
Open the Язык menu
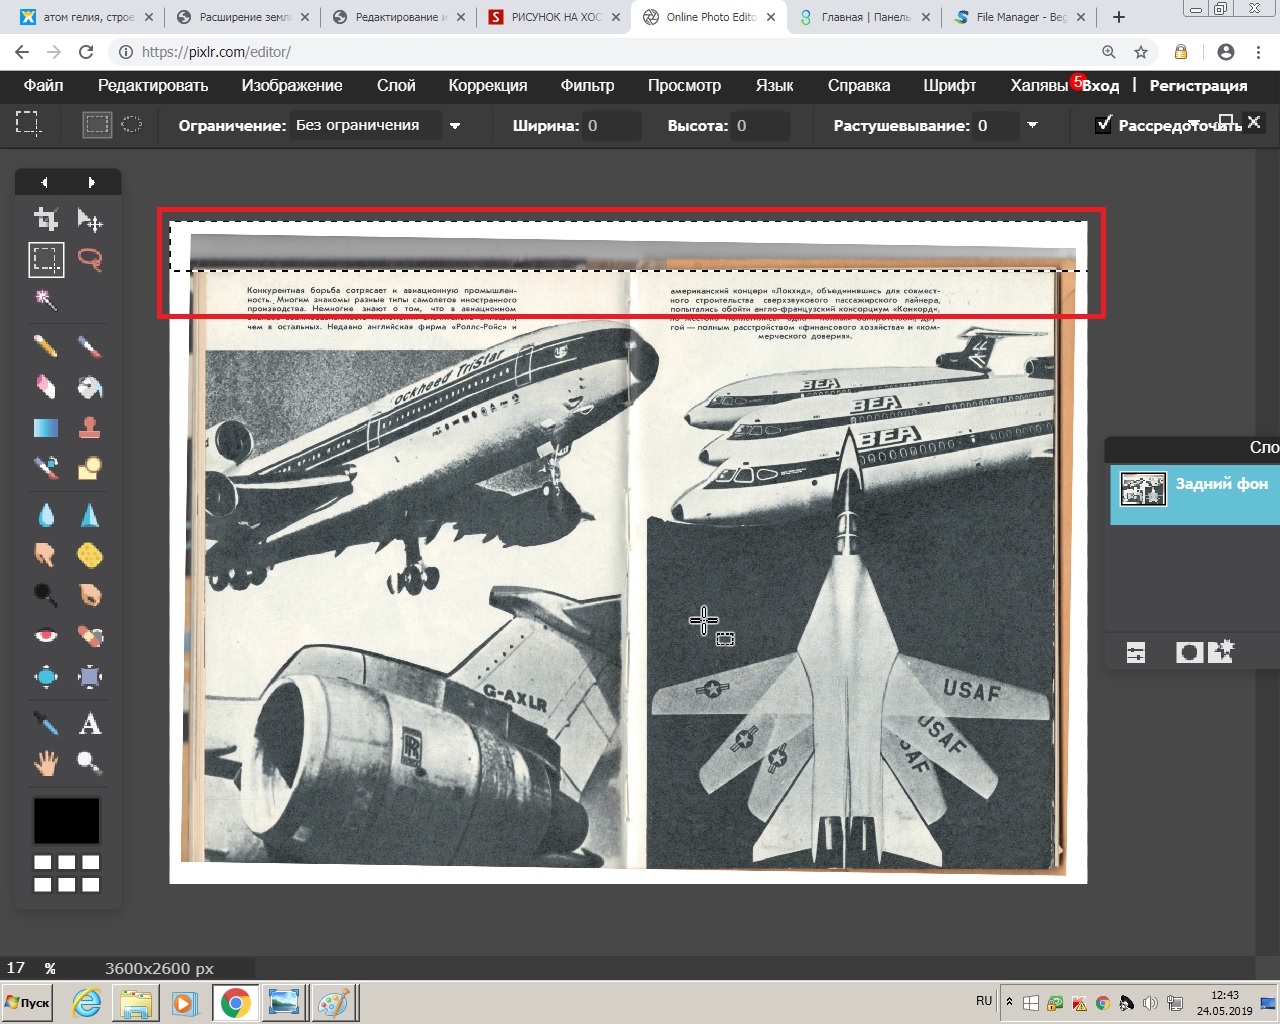(774, 85)
